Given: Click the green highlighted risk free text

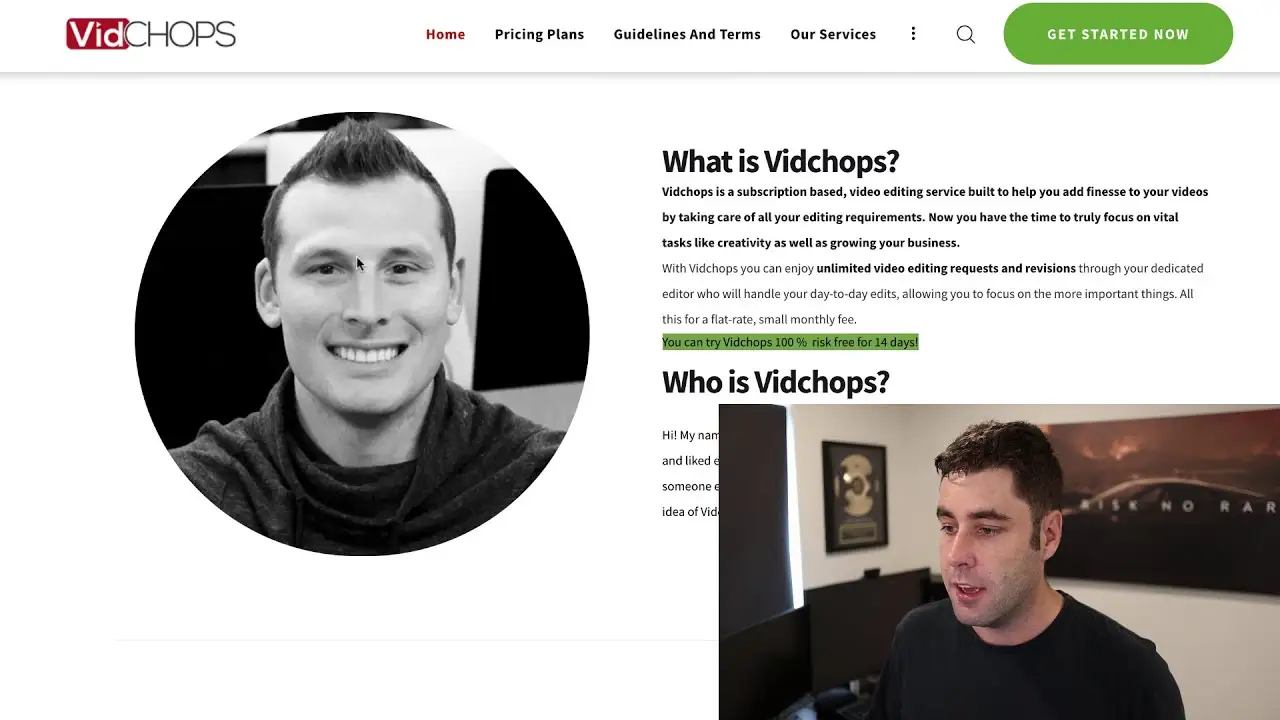Looking at the screenshot, I should coord(790,342).
